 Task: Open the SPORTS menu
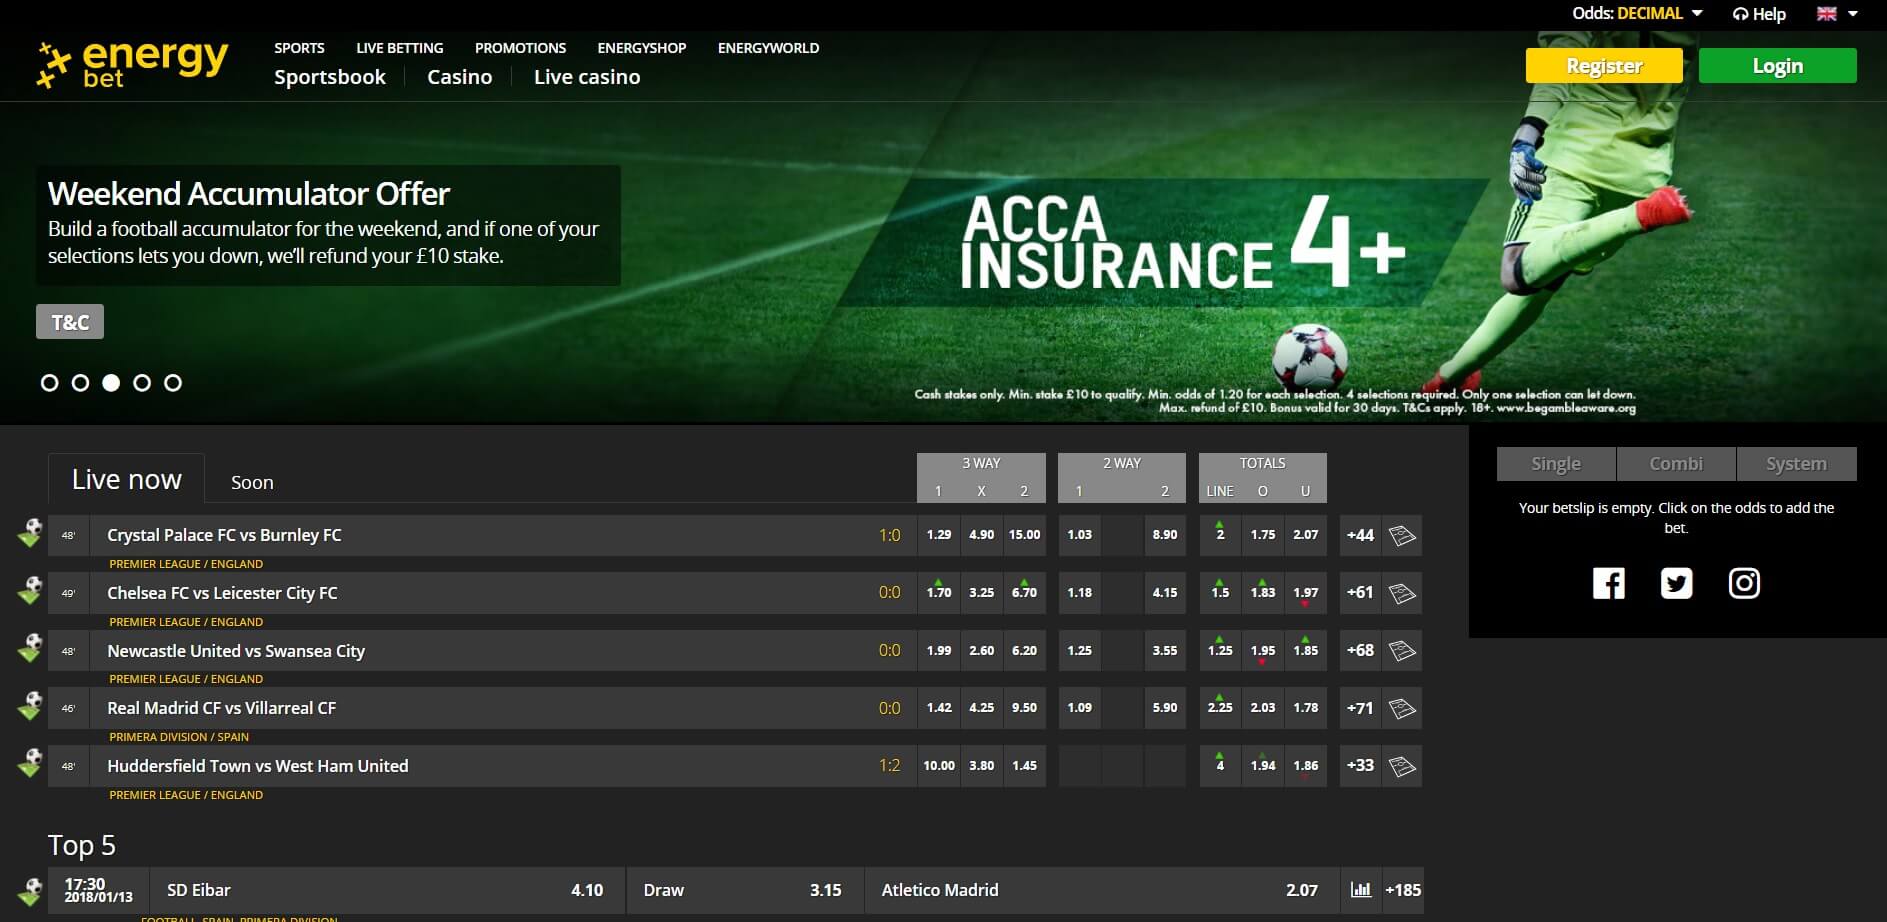point(299,48)
